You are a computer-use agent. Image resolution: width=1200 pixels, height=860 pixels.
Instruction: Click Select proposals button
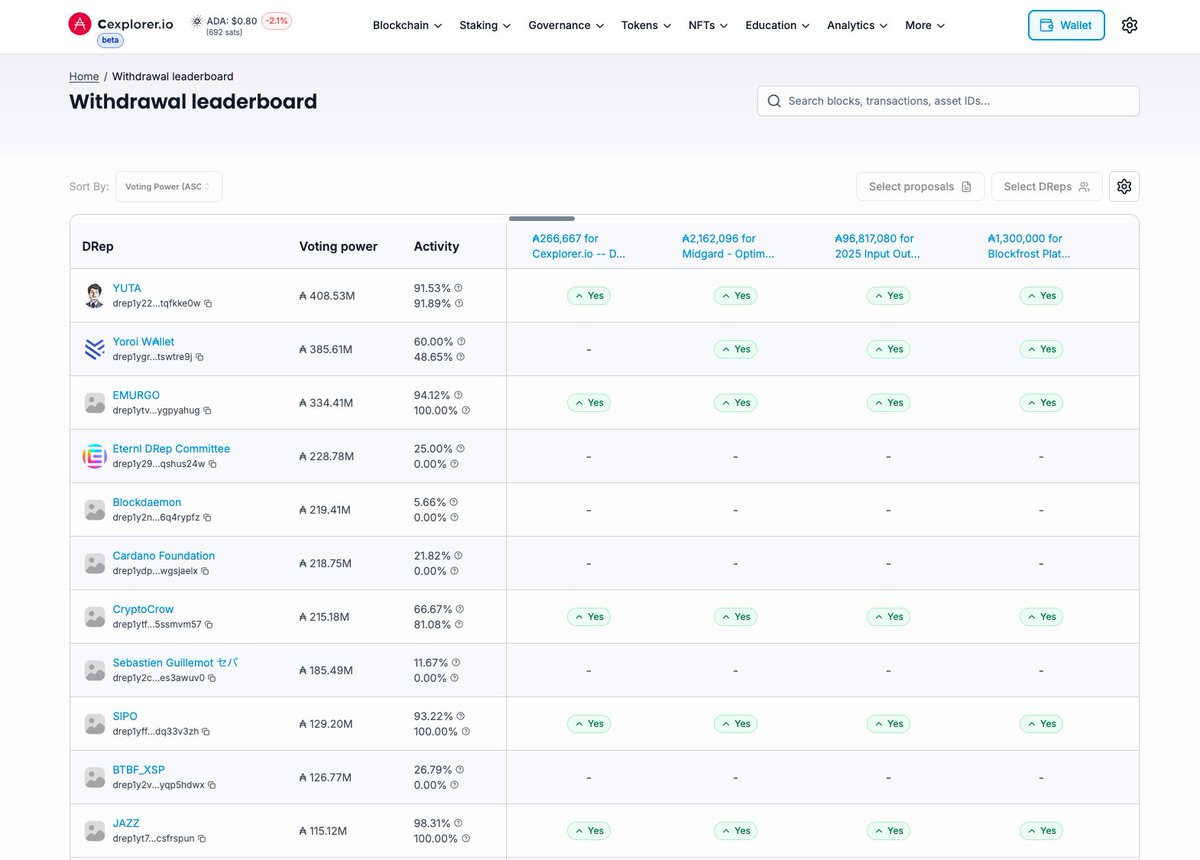920,186
